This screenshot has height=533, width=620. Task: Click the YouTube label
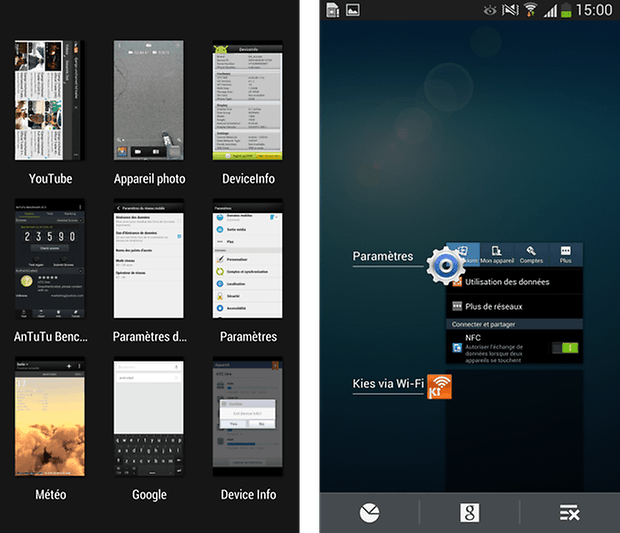click(50, 179)
